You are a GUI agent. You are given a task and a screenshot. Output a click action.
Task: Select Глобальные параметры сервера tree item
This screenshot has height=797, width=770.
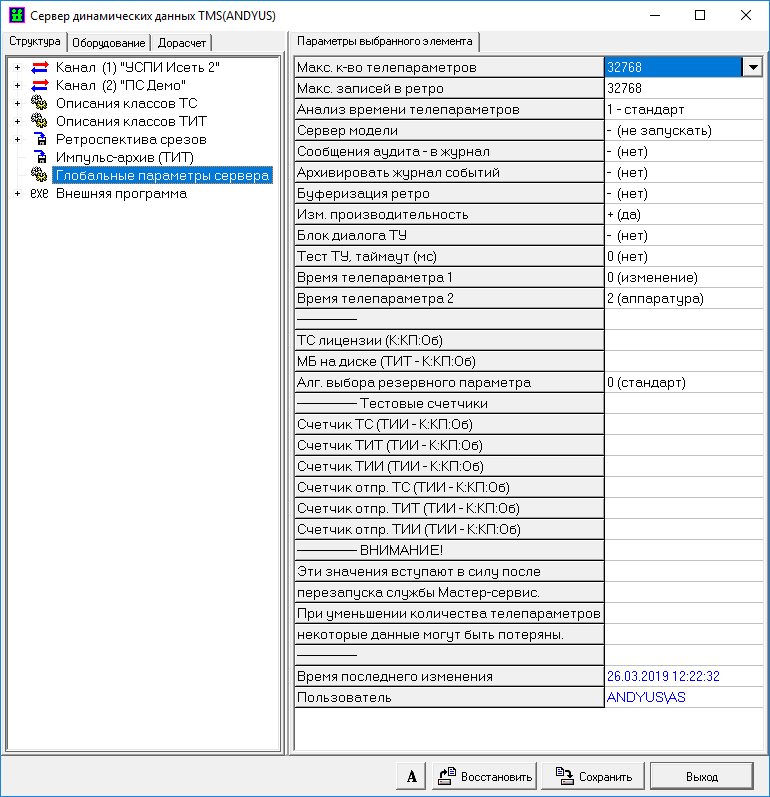162,175
